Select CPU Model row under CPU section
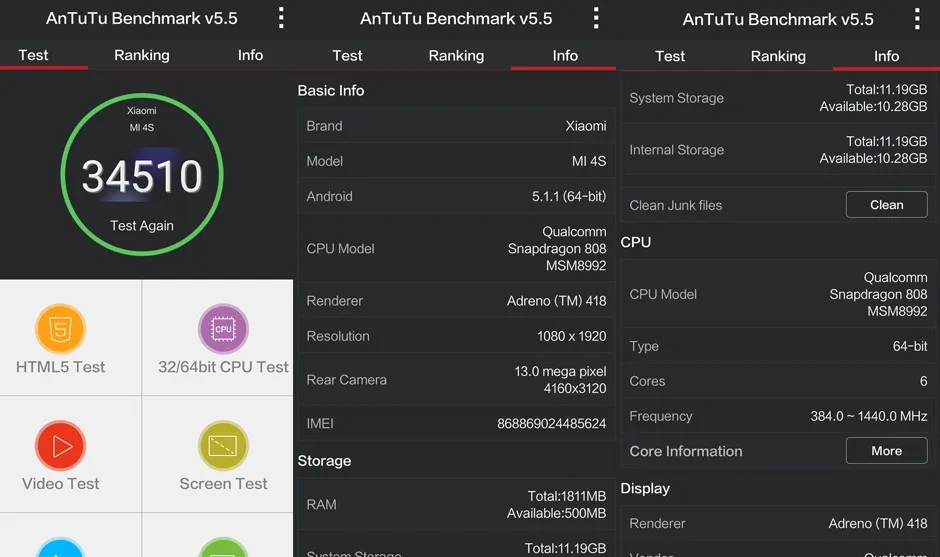The image size is (940, 557). tap(778, 294)
